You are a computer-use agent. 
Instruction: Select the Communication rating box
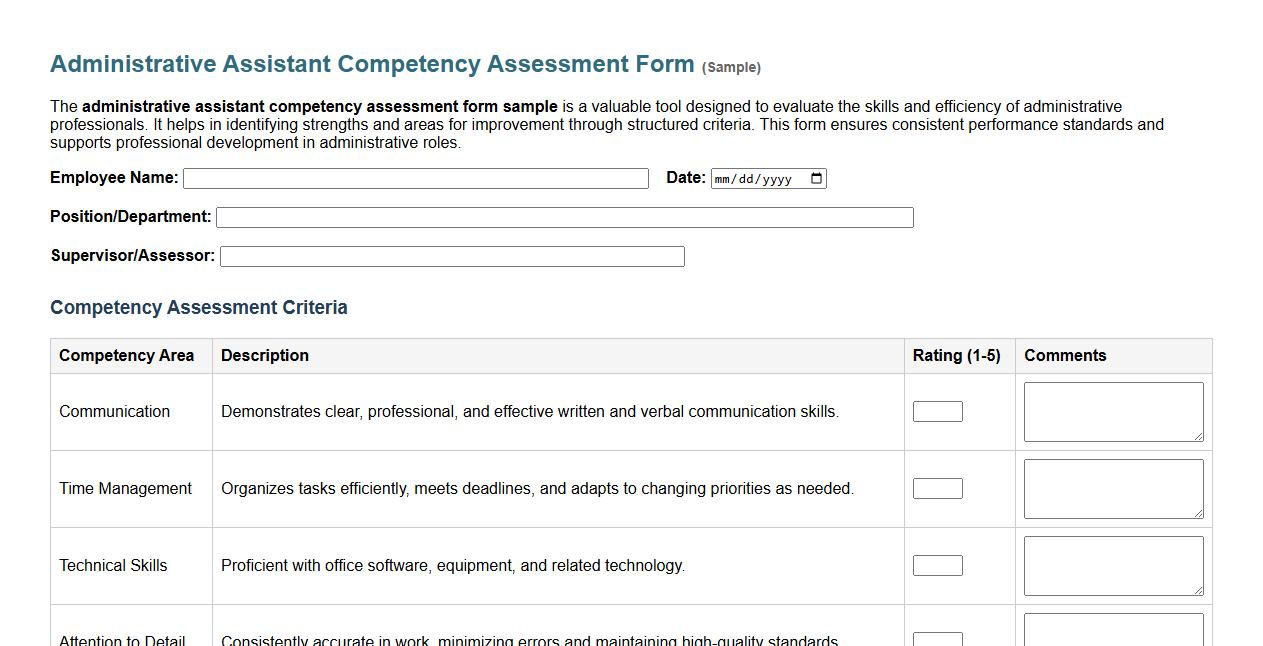[x=937, y=410]
